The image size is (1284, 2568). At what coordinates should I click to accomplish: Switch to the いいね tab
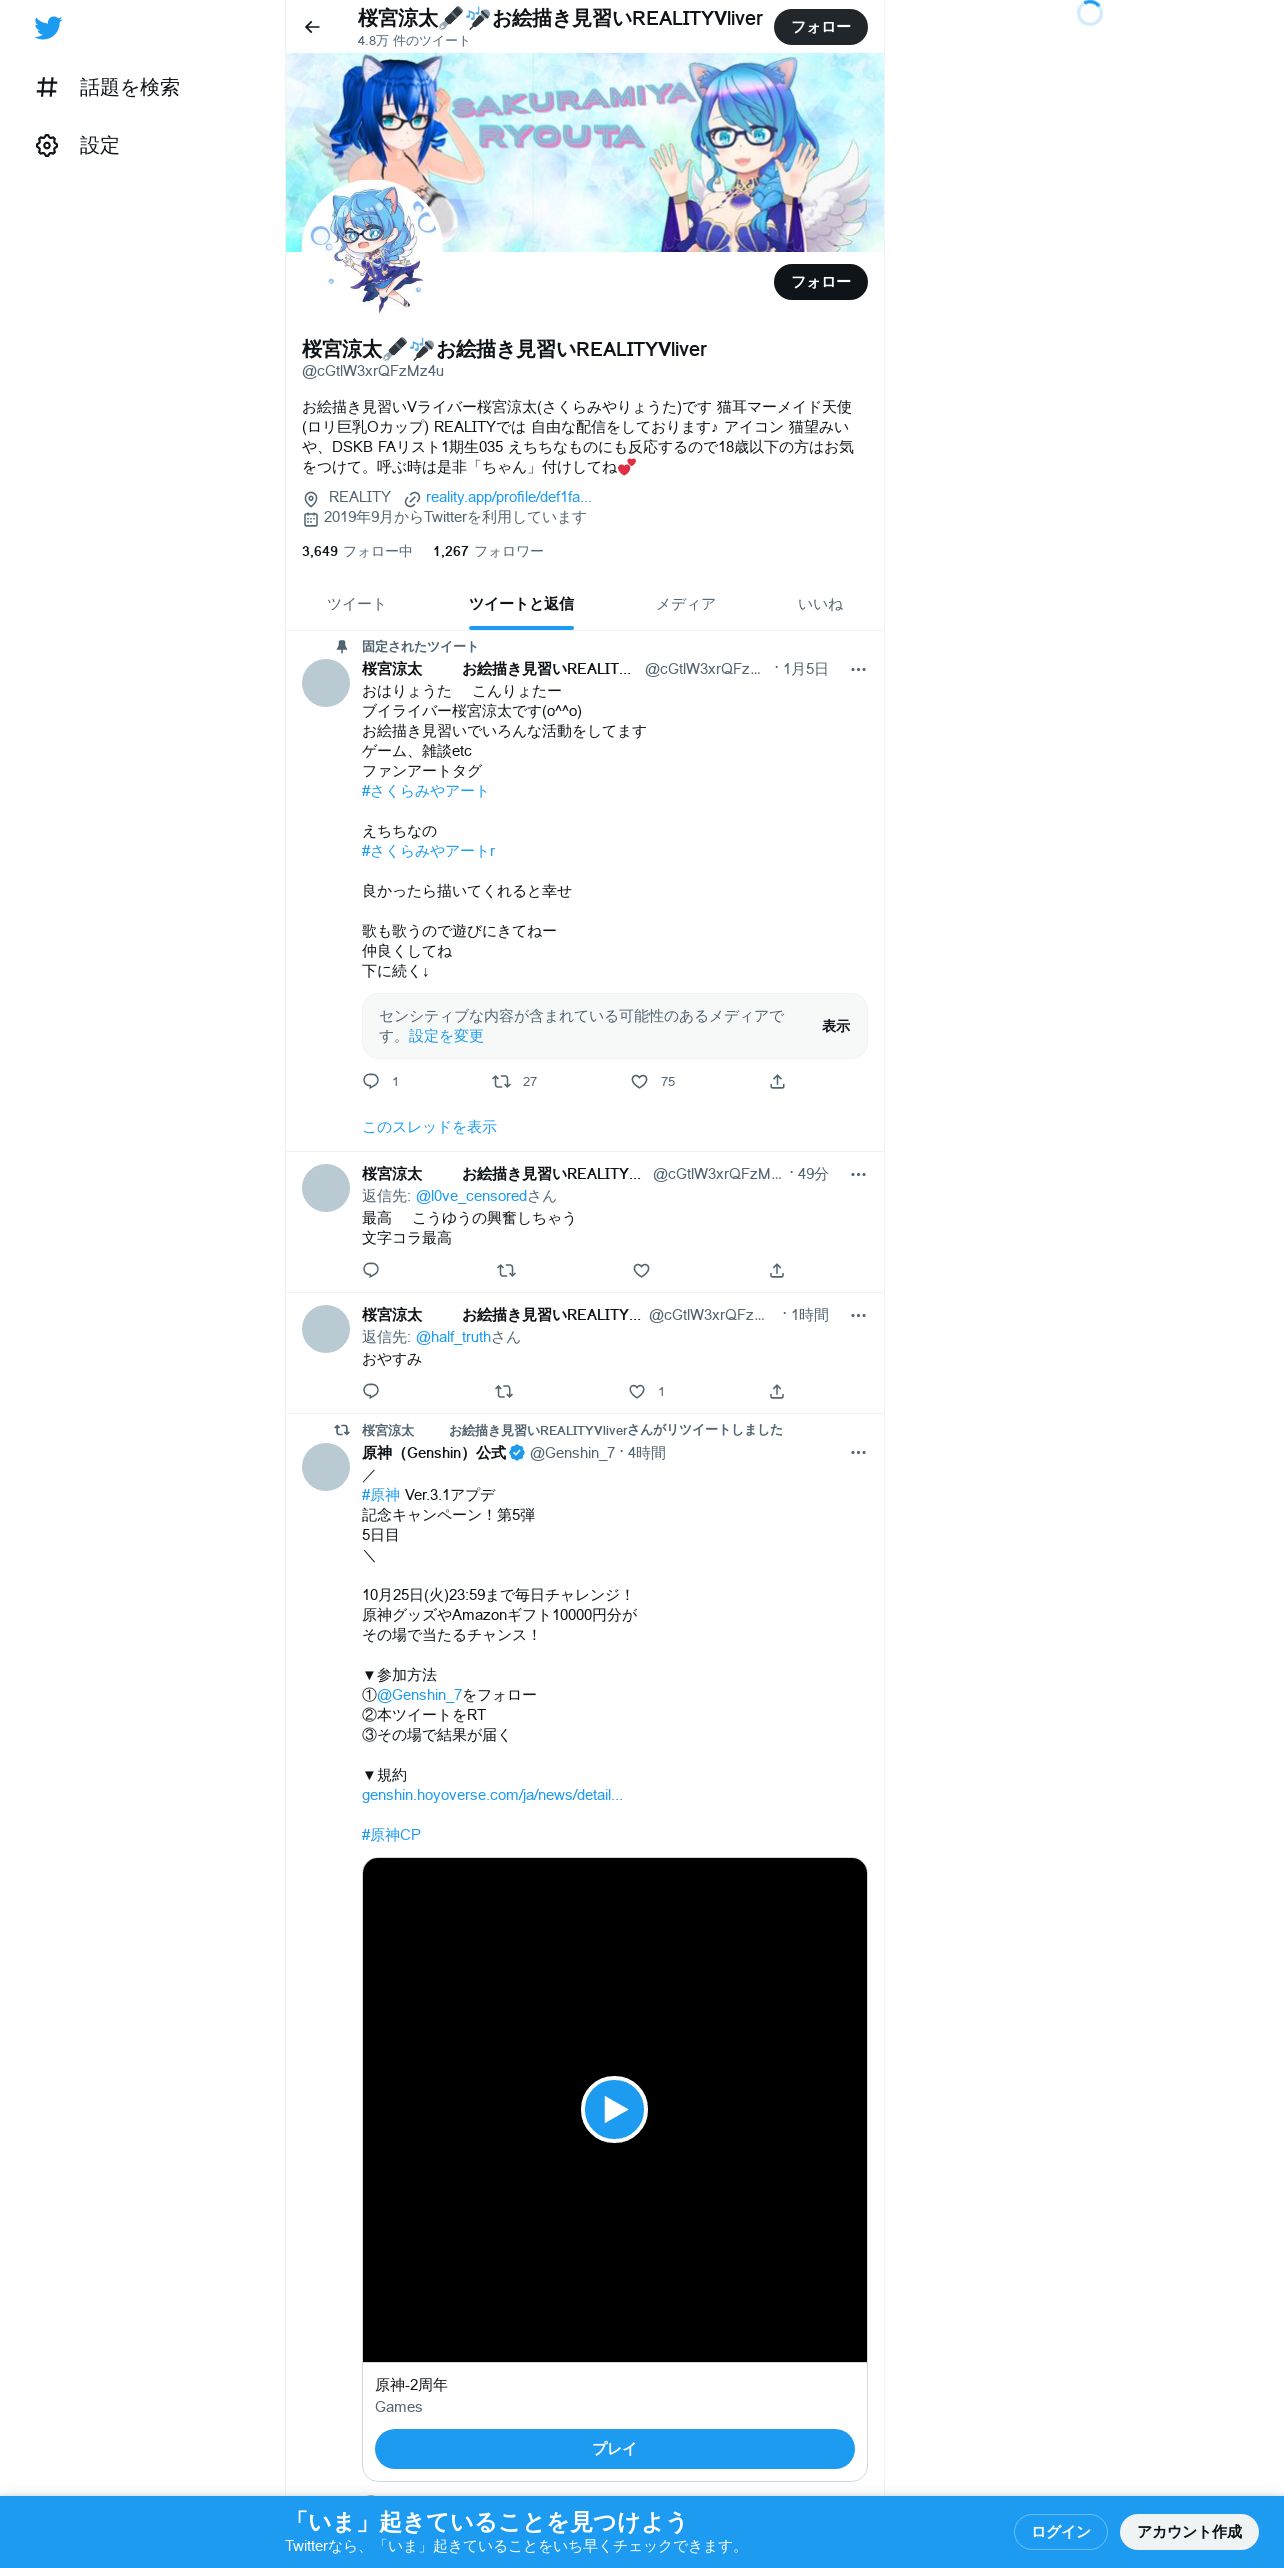[x=820, y=604]
